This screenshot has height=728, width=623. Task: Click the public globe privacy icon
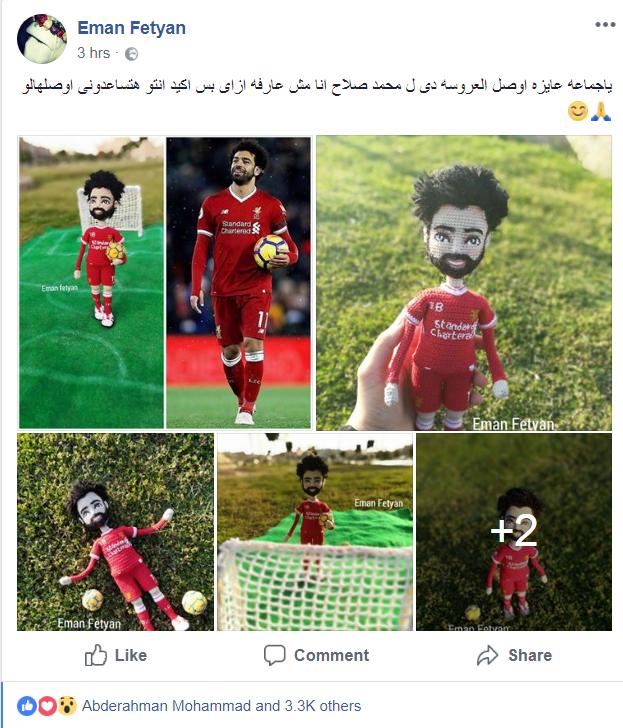click(132, 54)
